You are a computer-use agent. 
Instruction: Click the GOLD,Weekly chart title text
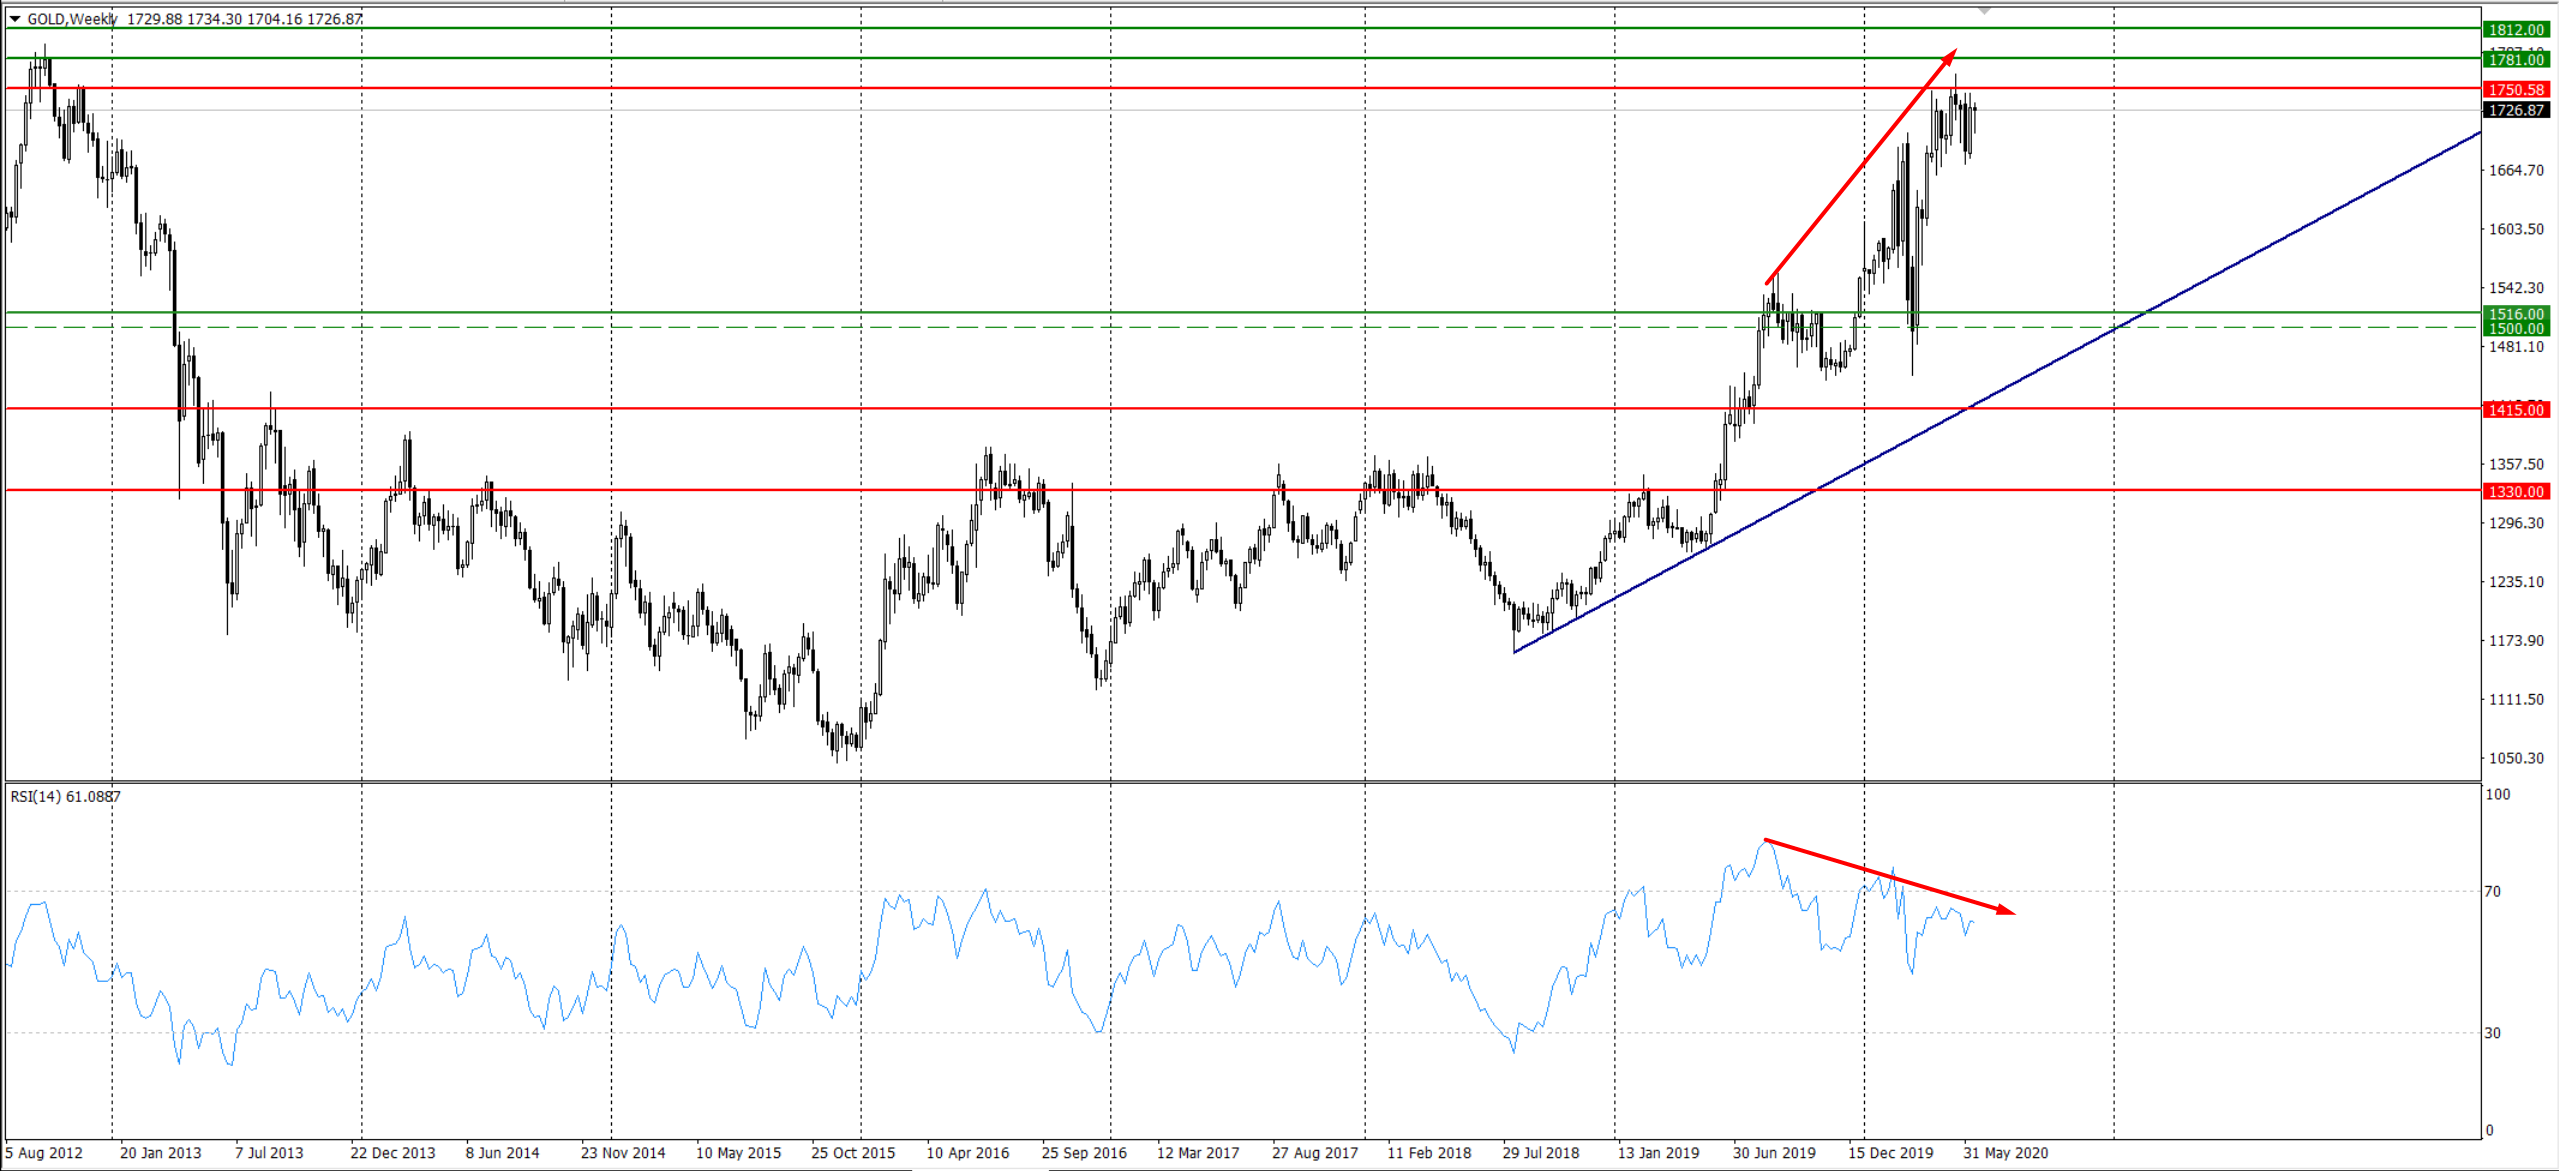click(72, 18)
